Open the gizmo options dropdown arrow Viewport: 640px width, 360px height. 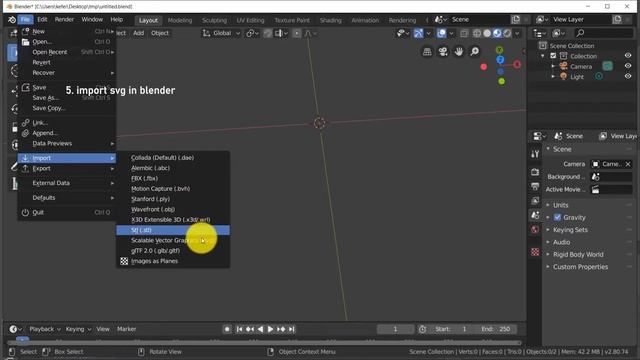tap(428, 33)
